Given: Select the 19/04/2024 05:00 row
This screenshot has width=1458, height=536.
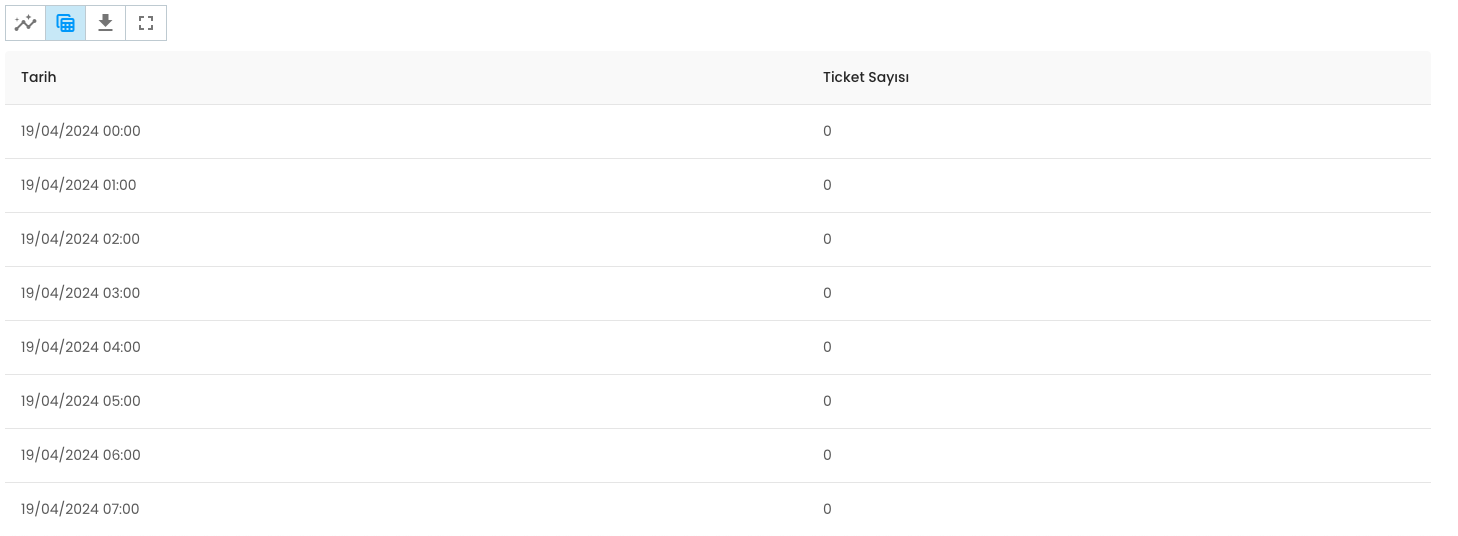Looking at the screenshot, I should [x=718, y=401].
